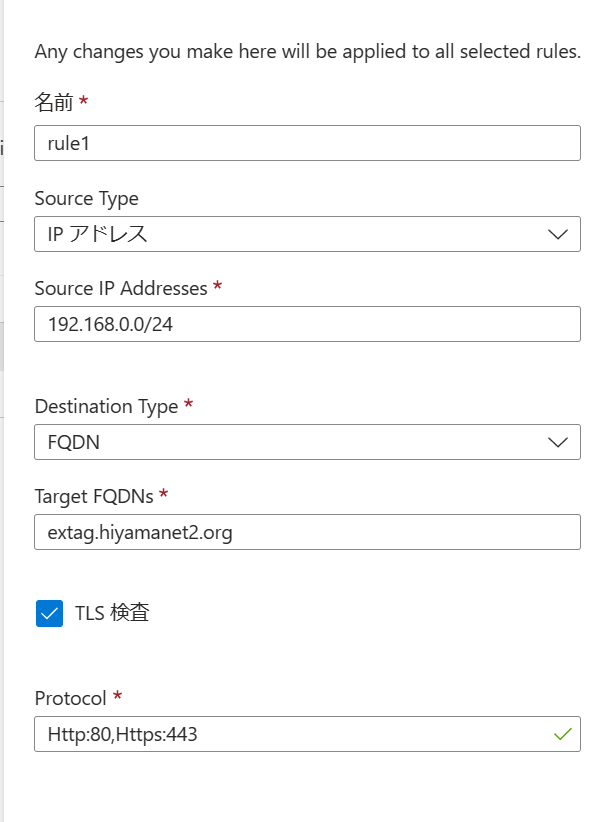The width and height of the screenshot is (598, 822).
Task: Click the Destination Type field label
Action: [x=107, y=405]
